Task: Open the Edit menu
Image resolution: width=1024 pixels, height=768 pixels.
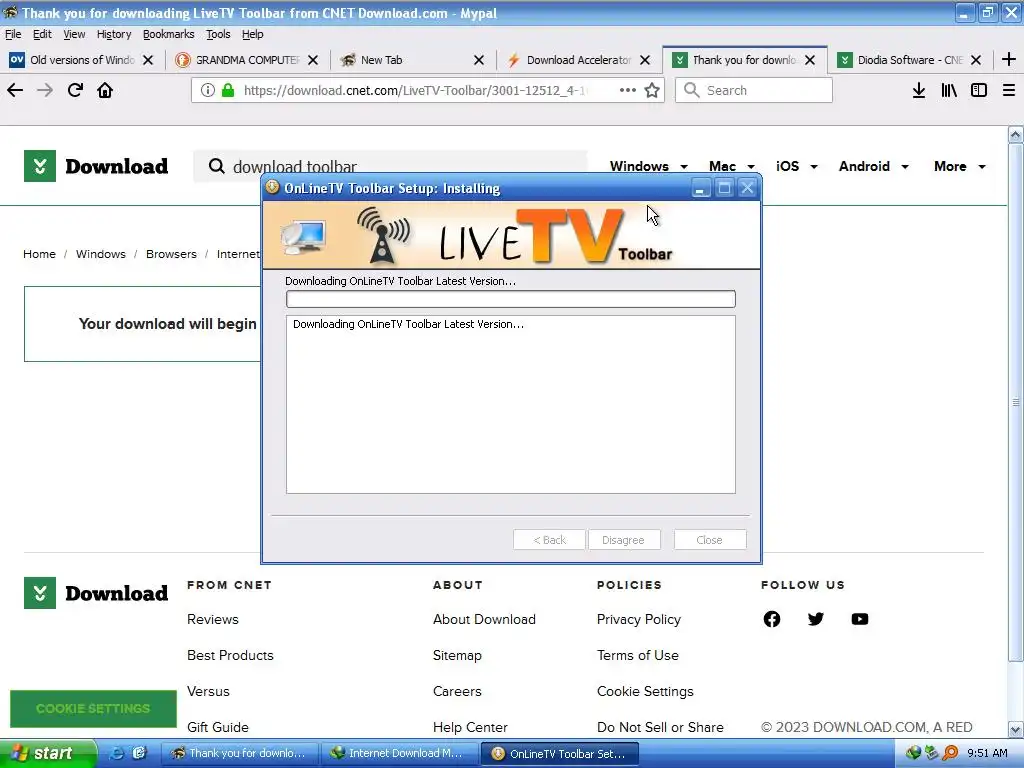Action: coord(42,34)
